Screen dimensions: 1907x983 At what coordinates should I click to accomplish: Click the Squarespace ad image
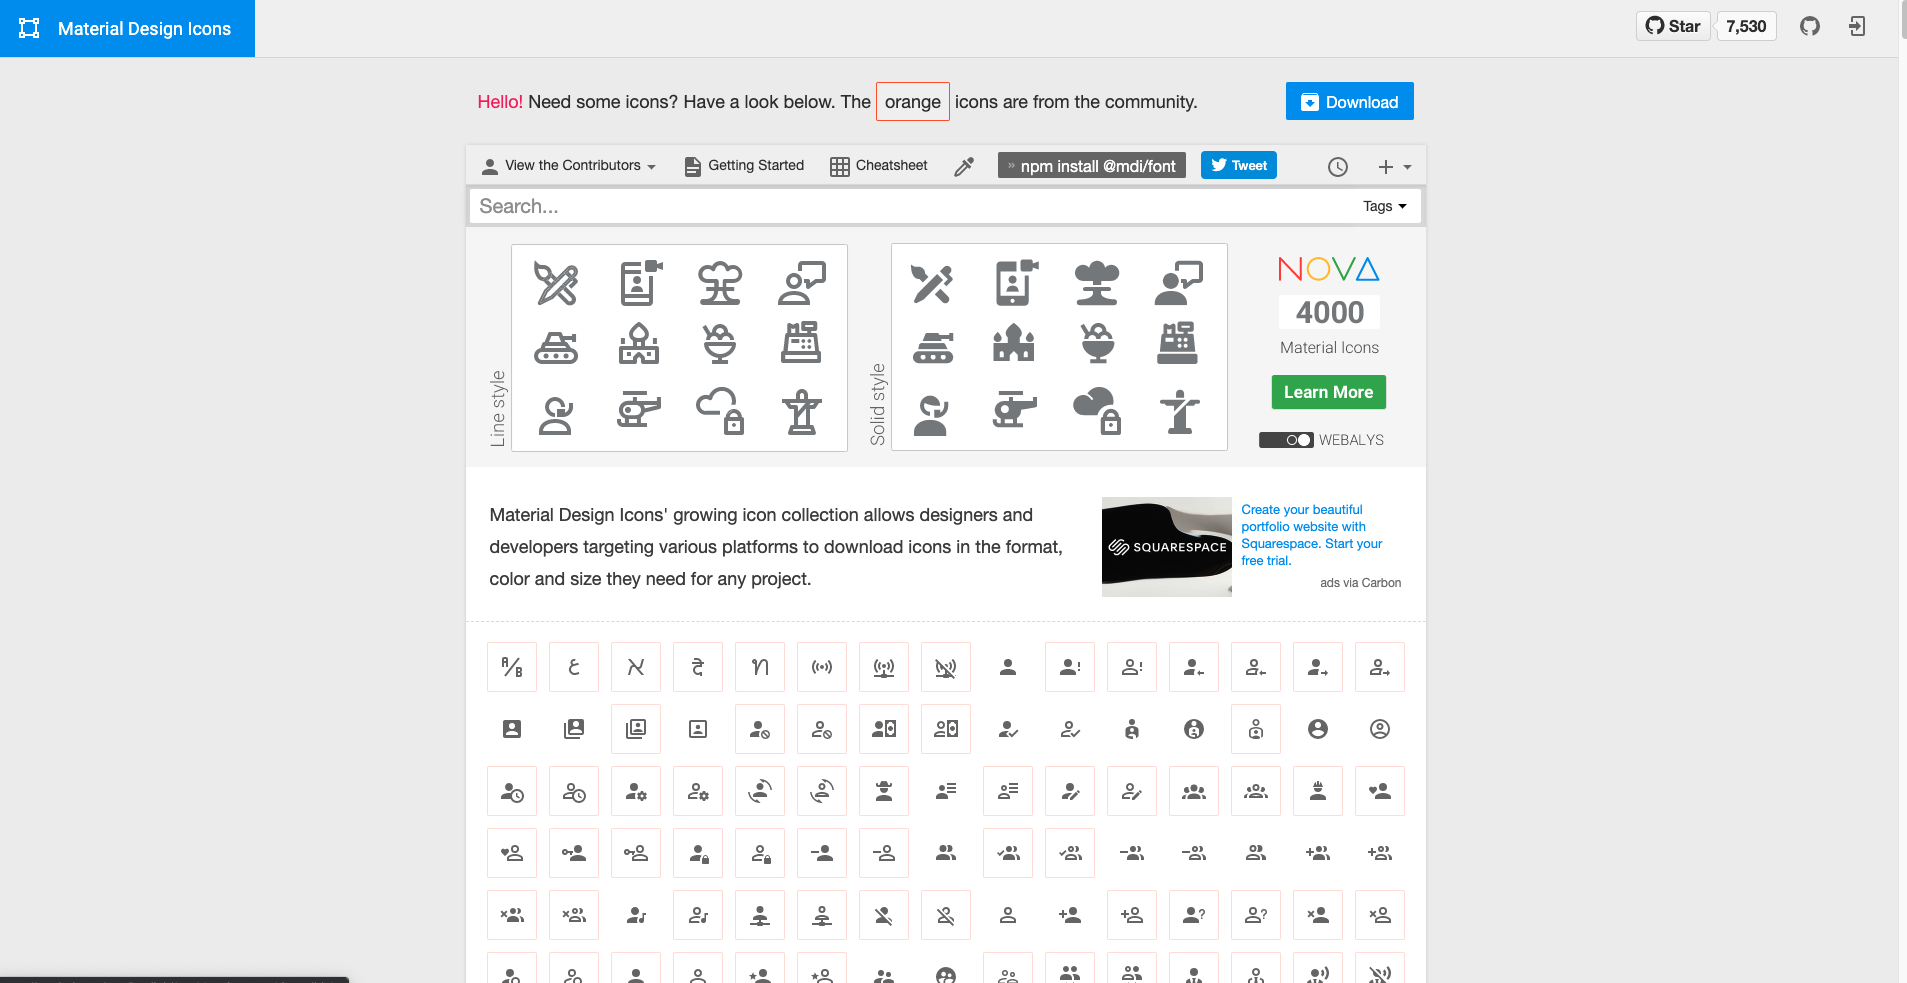[1167, 547]
